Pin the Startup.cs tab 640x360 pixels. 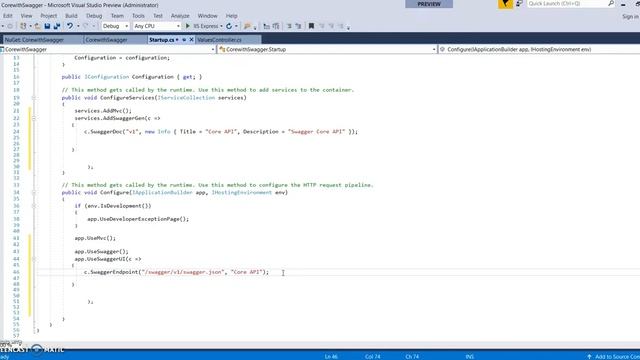[x=184, y=40]
